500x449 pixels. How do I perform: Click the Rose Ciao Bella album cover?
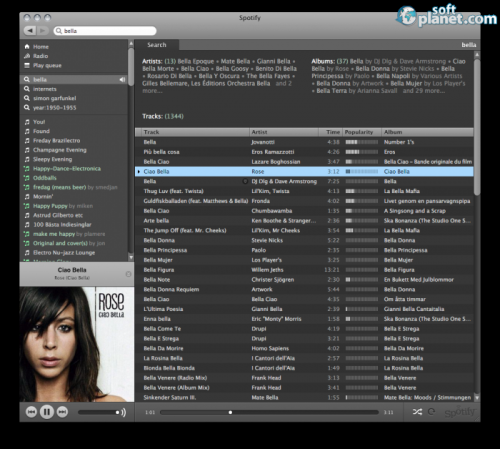(77, 344)
